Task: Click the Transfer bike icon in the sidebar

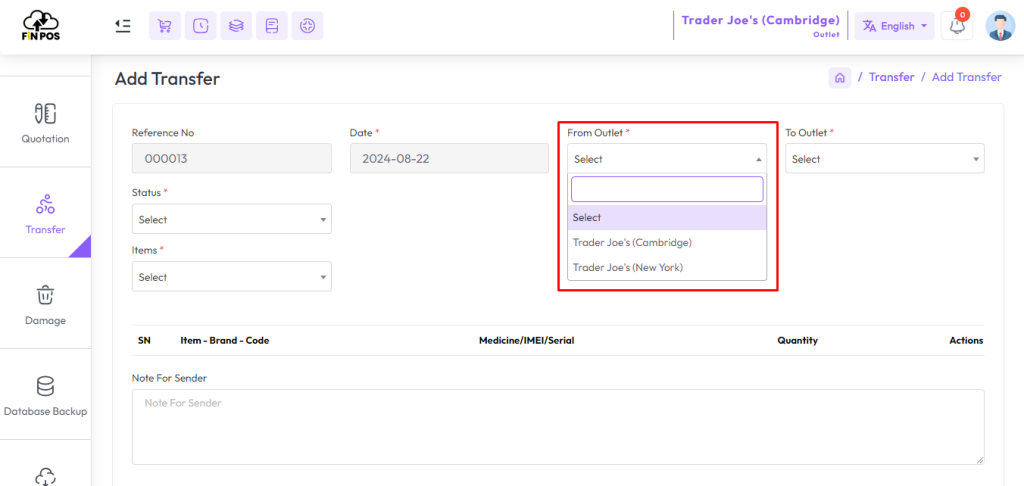Action: (x=45, y=204)
